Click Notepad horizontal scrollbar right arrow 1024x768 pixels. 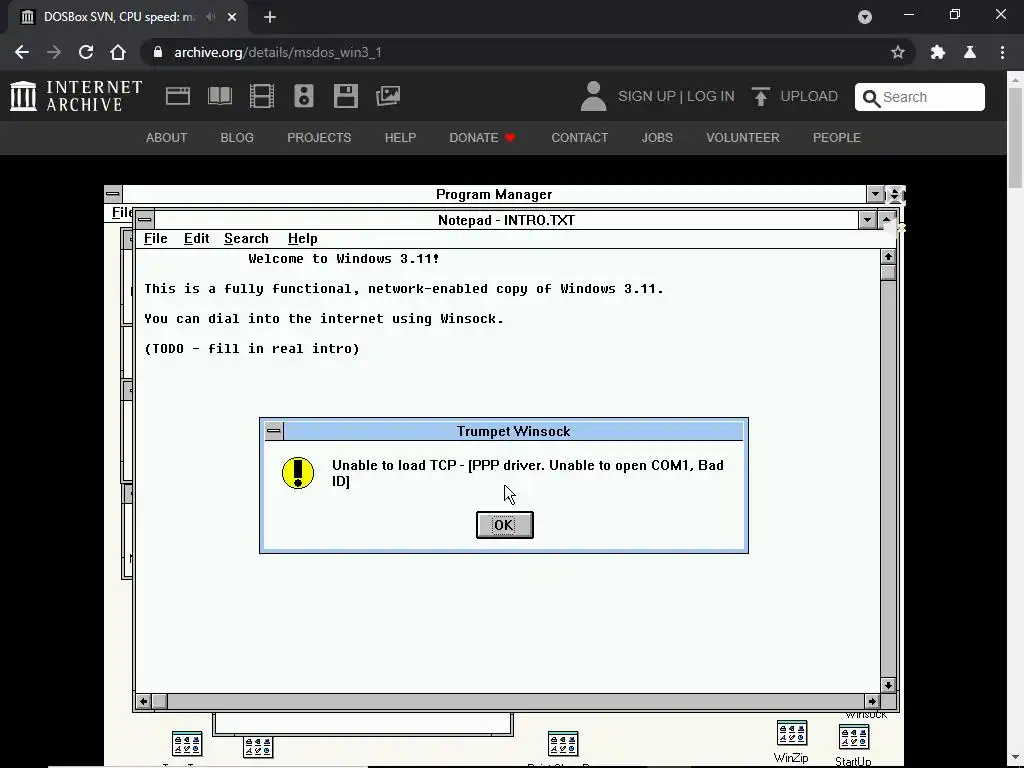[872, 701]
